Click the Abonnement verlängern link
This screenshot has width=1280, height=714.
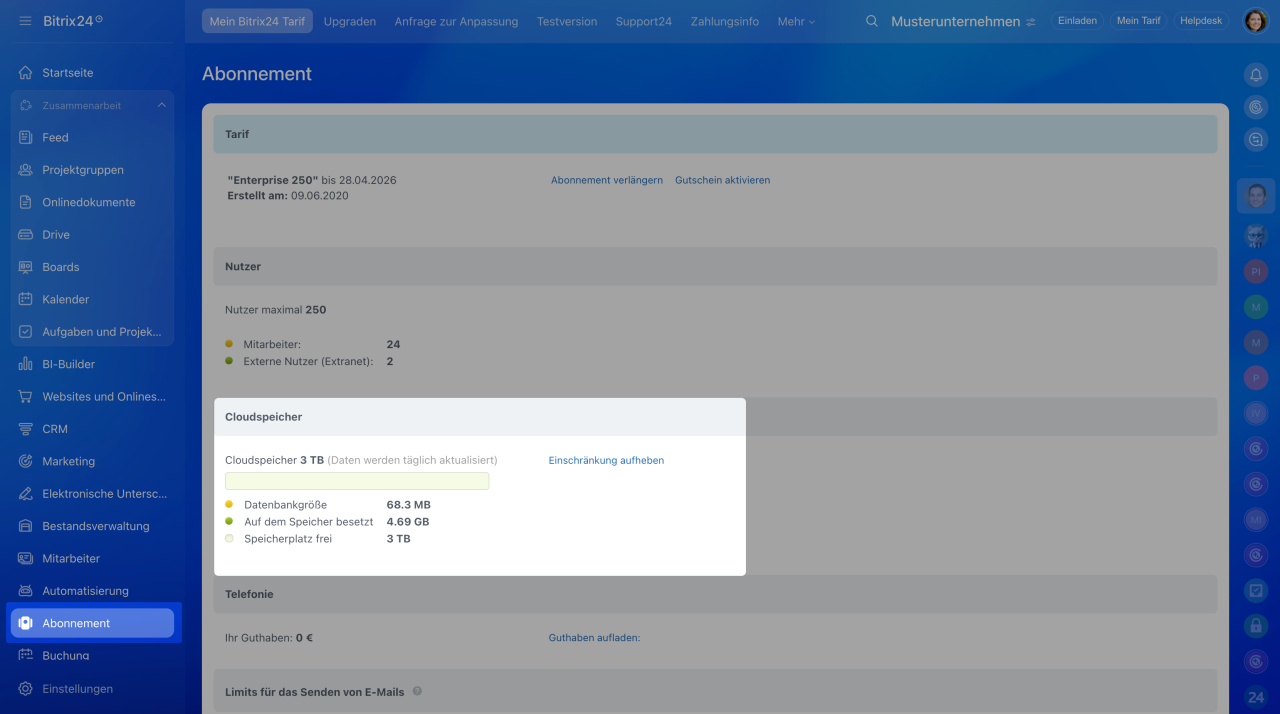pos(606,180)
